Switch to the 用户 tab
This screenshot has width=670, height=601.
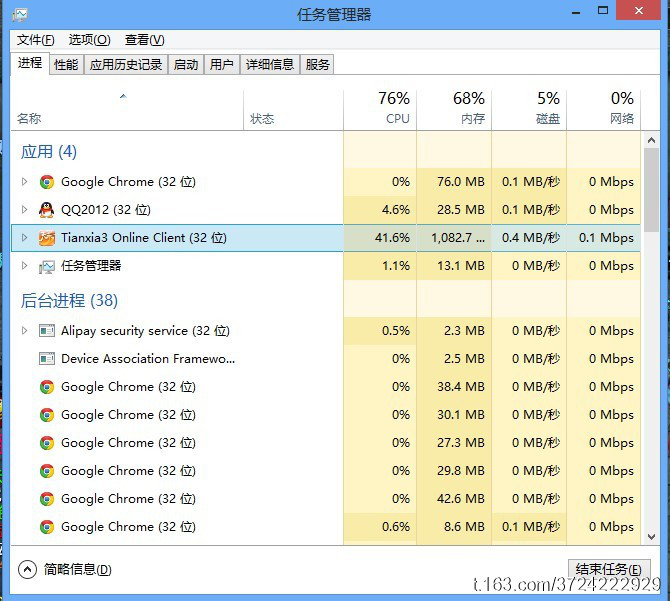(x=222, y=64)
